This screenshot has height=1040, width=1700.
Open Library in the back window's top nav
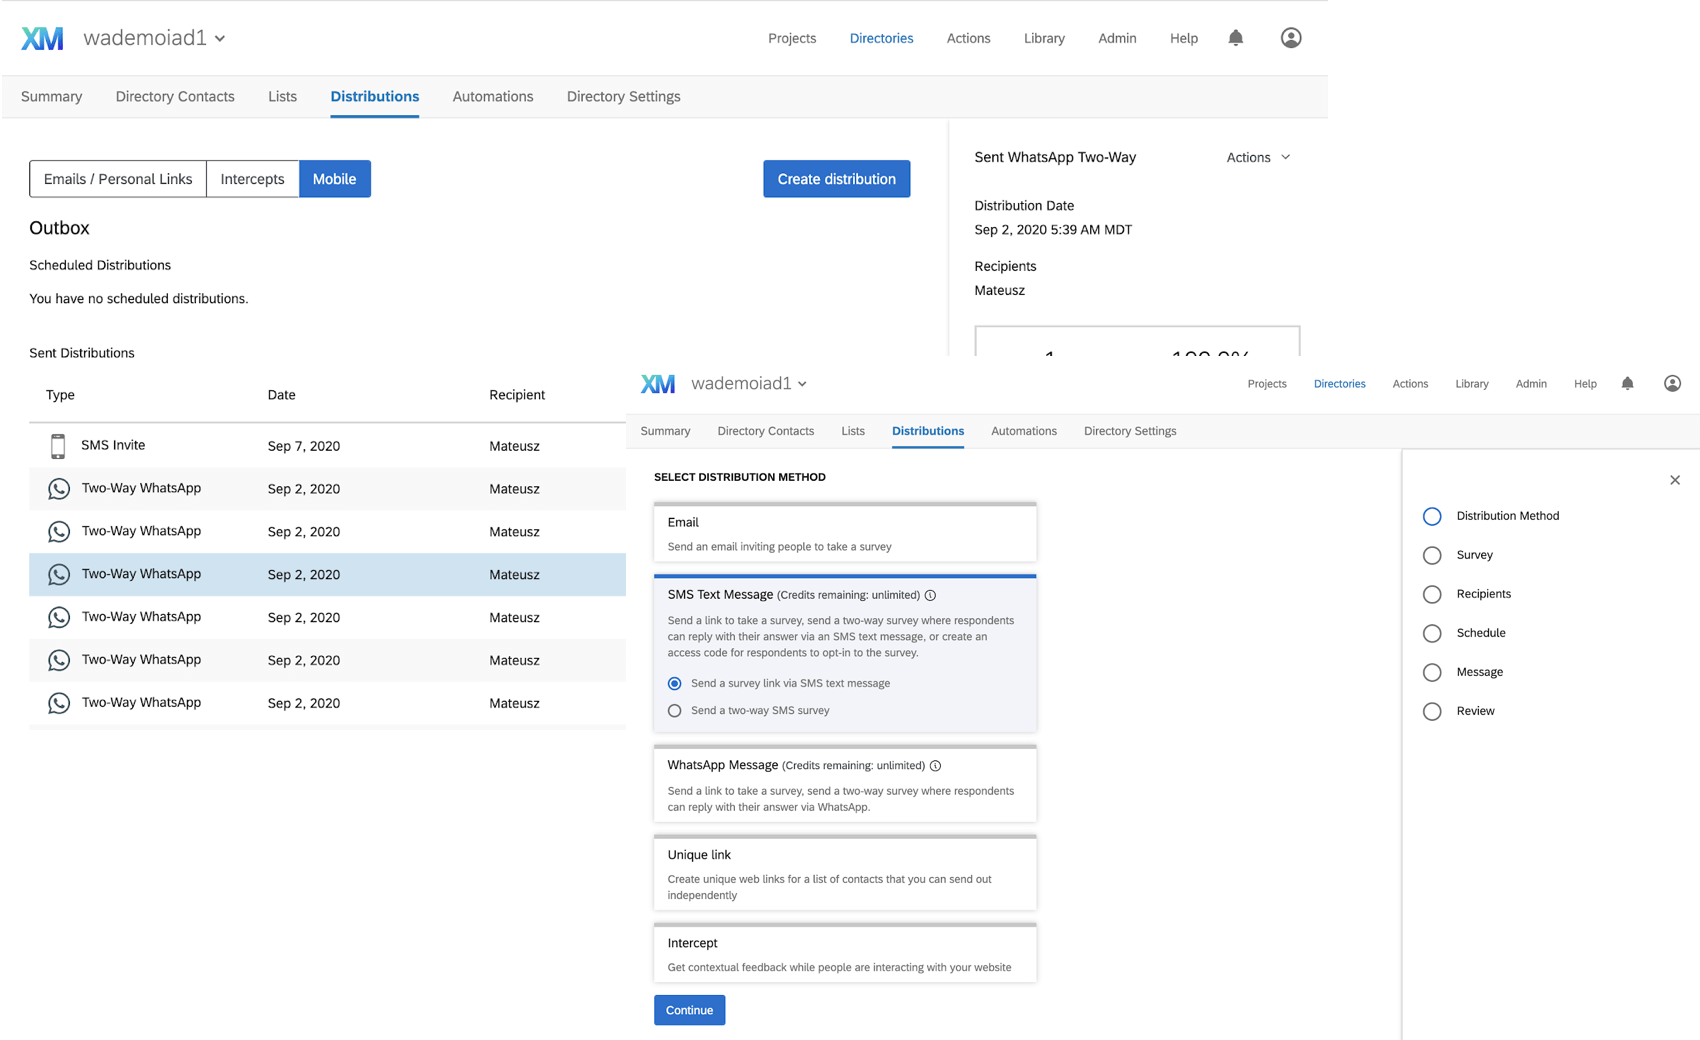click(1044, 38)
